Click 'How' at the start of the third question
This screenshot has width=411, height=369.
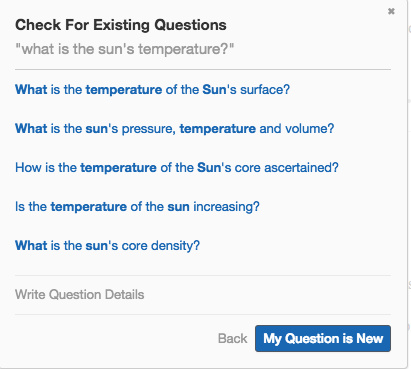pos(28,167)
